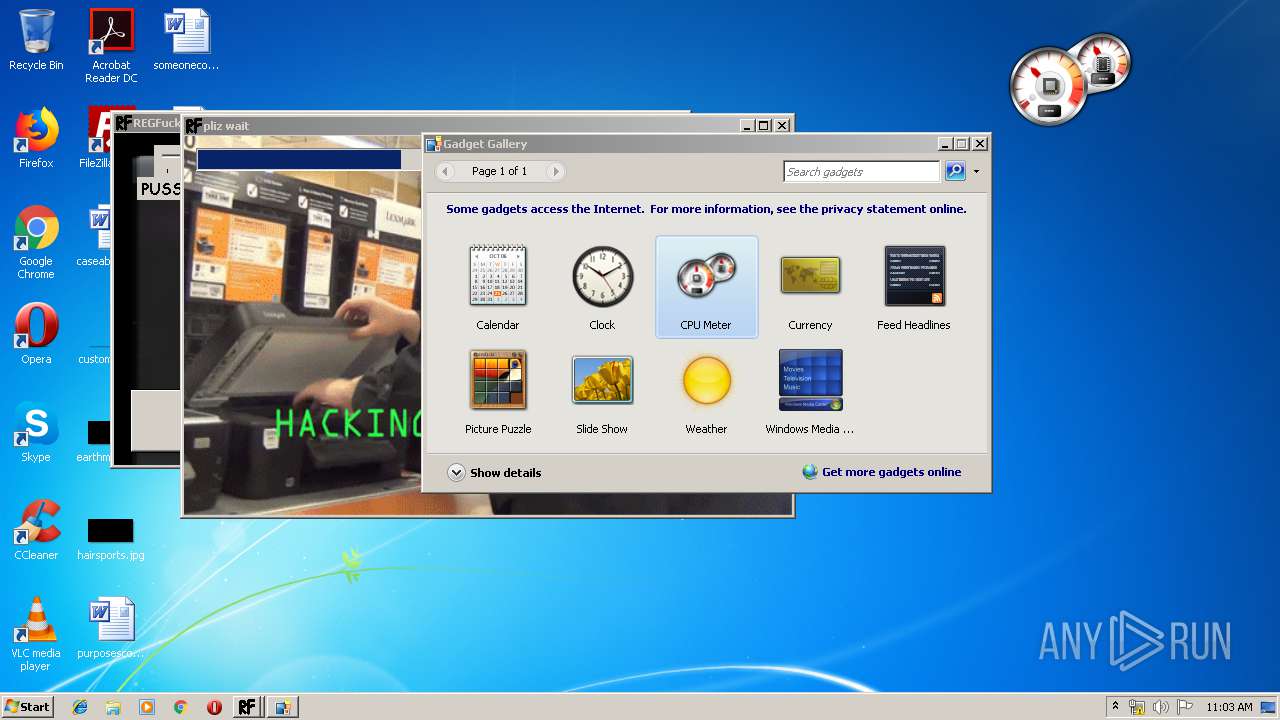Select the CPU Meter gadget

click(x=706, y=287)
